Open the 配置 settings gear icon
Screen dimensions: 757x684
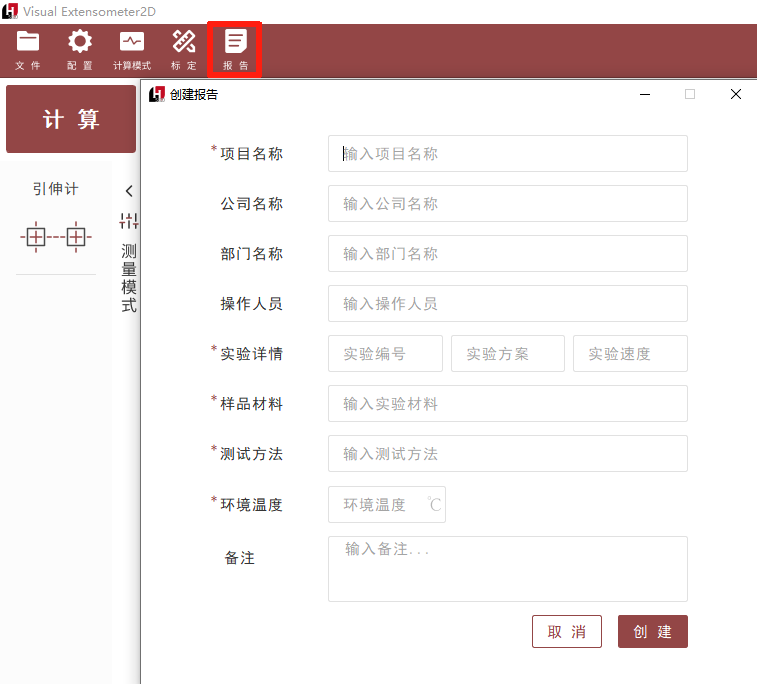(79, 49)
